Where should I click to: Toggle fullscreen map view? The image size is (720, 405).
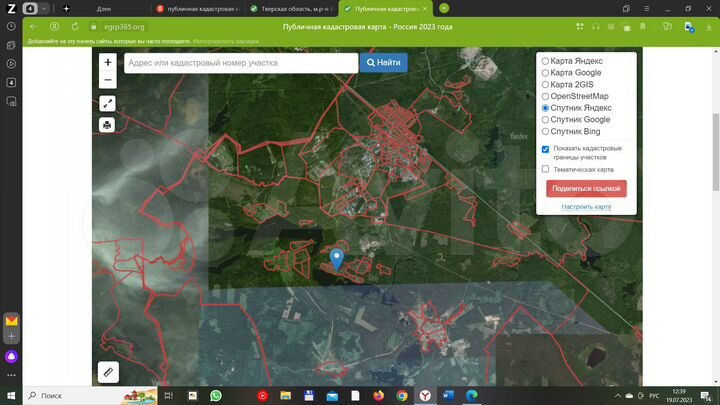(x=108, y=103)
